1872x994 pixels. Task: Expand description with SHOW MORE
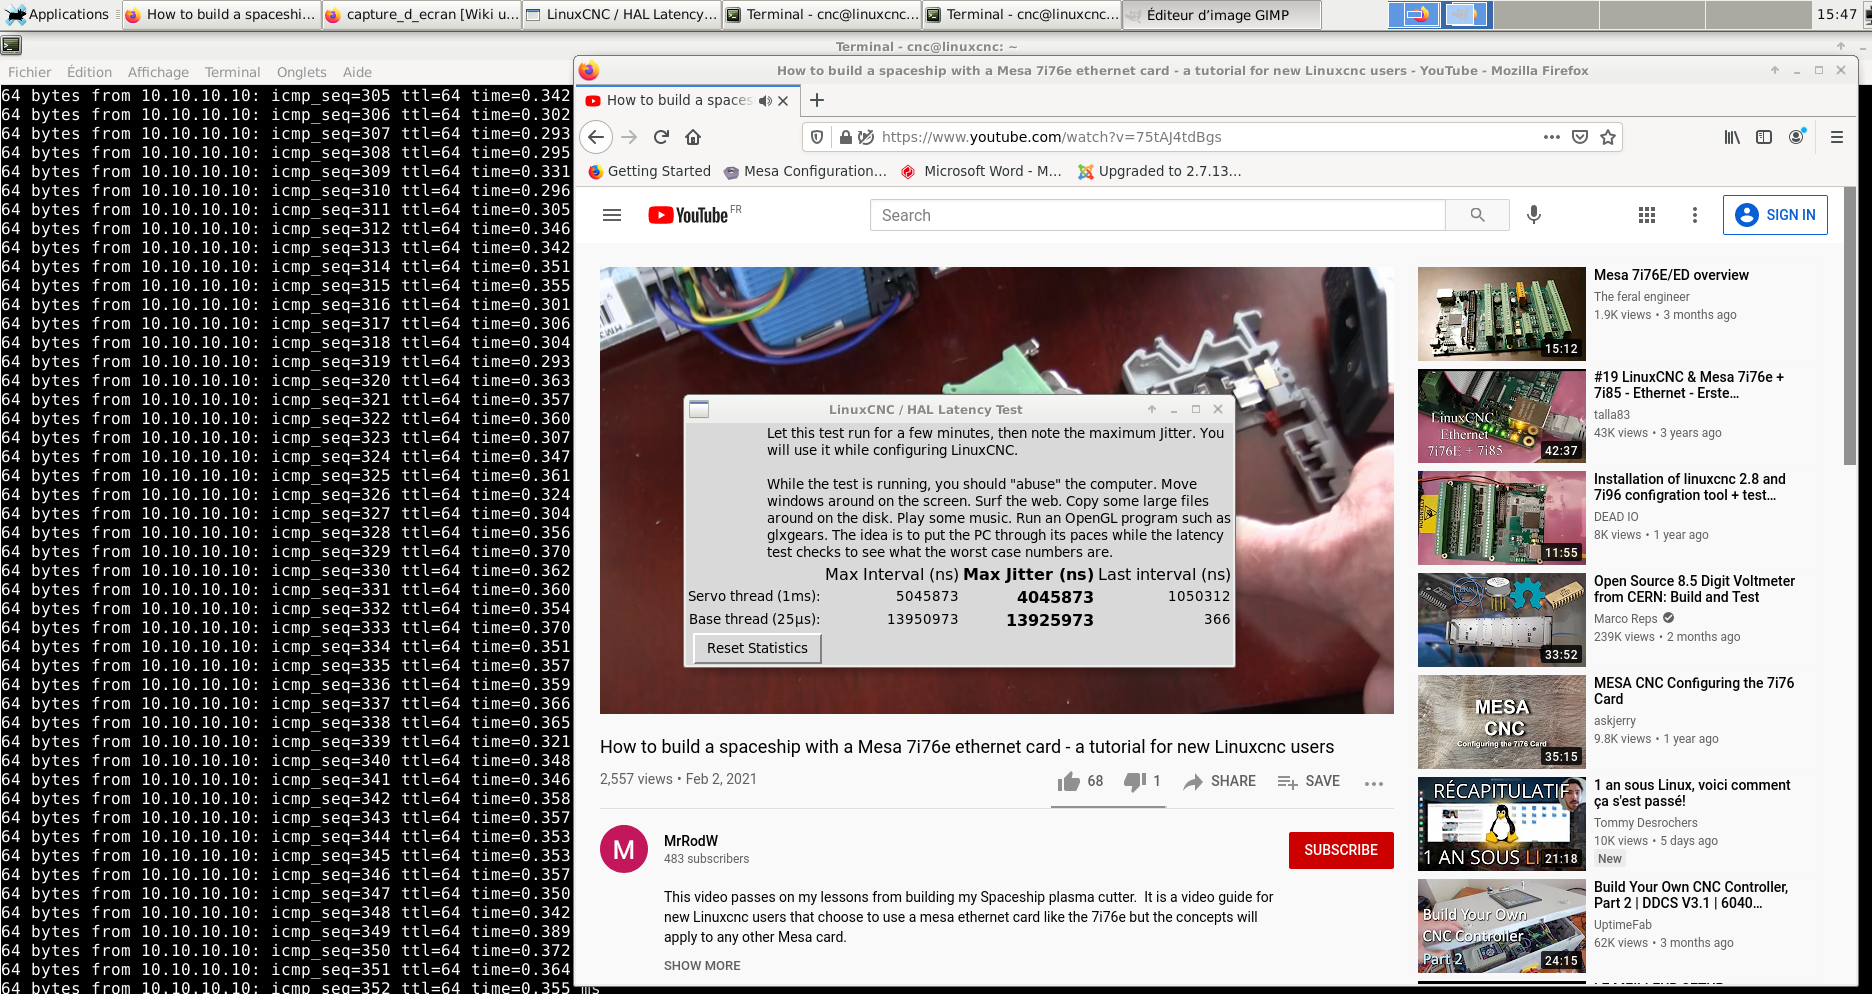(702, 966)
